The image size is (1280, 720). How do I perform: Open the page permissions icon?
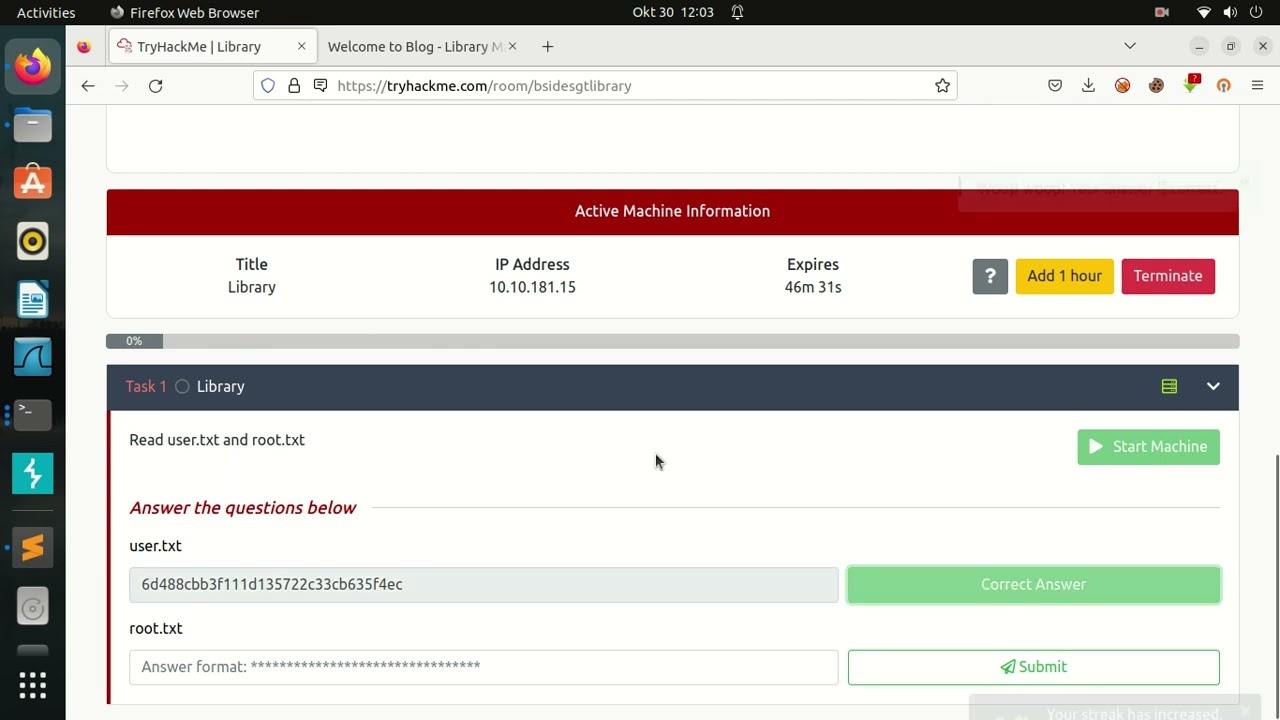[x=320, y=86]
